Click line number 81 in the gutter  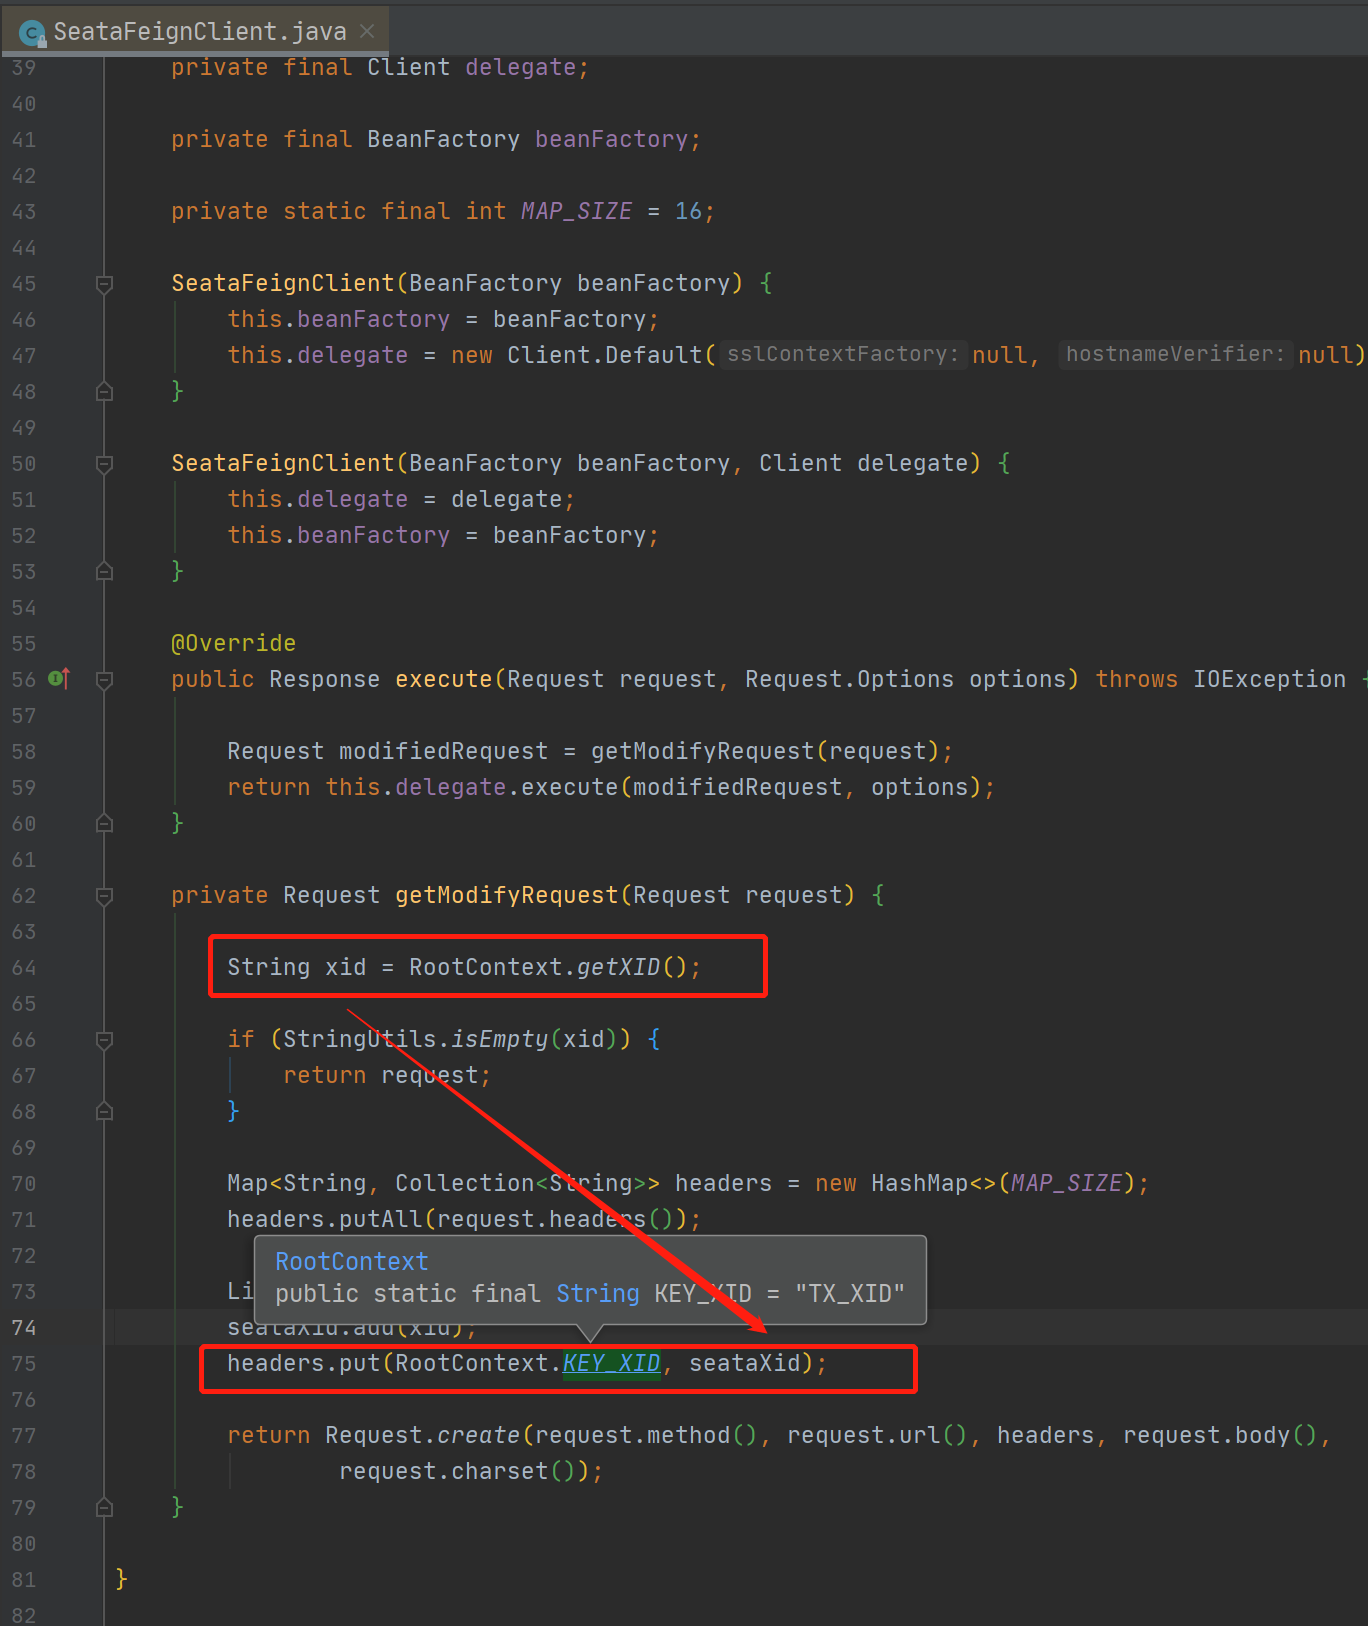click(x=24, y=1580)
